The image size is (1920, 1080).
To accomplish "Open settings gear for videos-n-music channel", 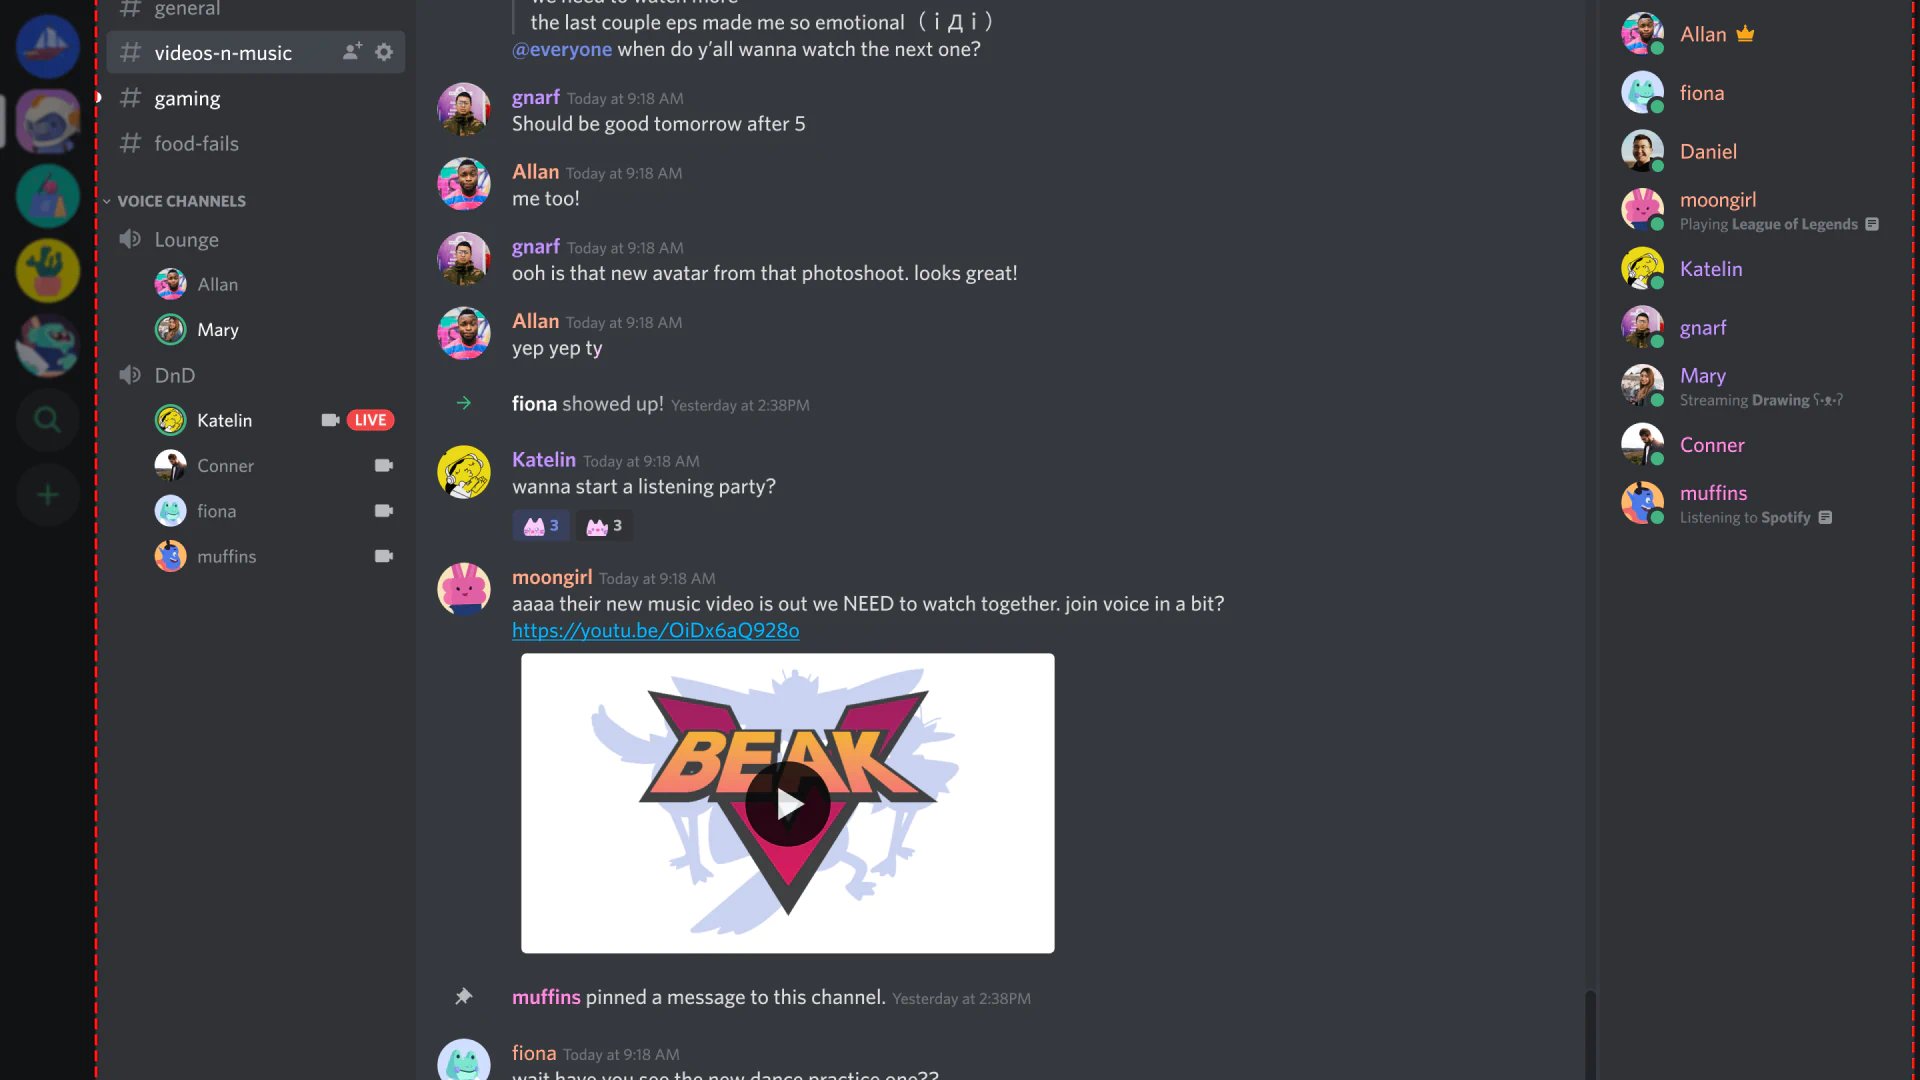I will [x=384, y=52].
